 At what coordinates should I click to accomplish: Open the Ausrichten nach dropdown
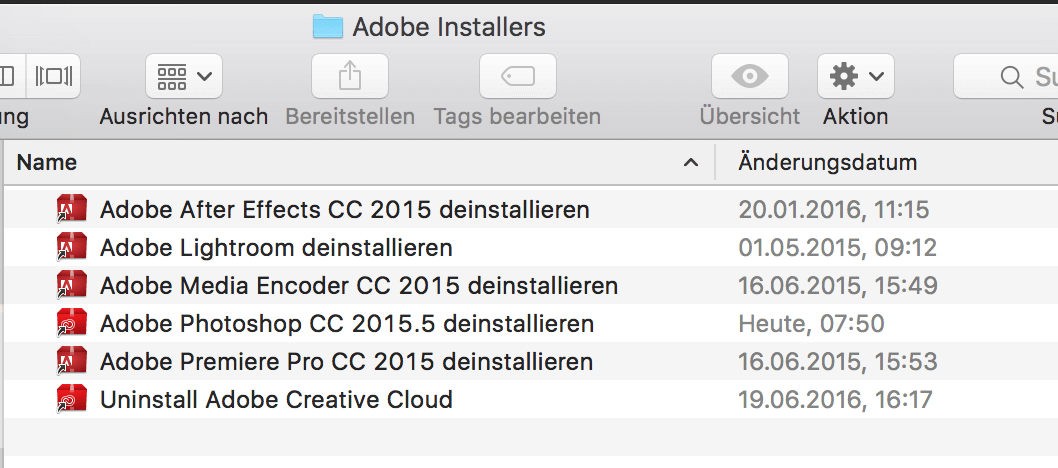point(184,76)
